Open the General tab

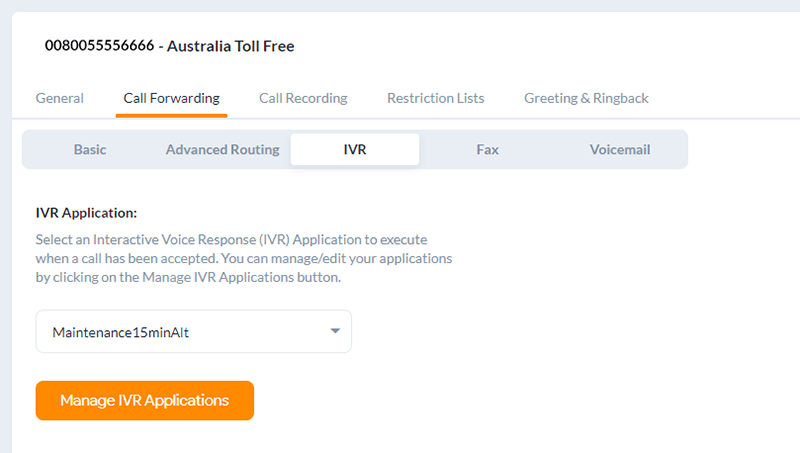point(60,98)
